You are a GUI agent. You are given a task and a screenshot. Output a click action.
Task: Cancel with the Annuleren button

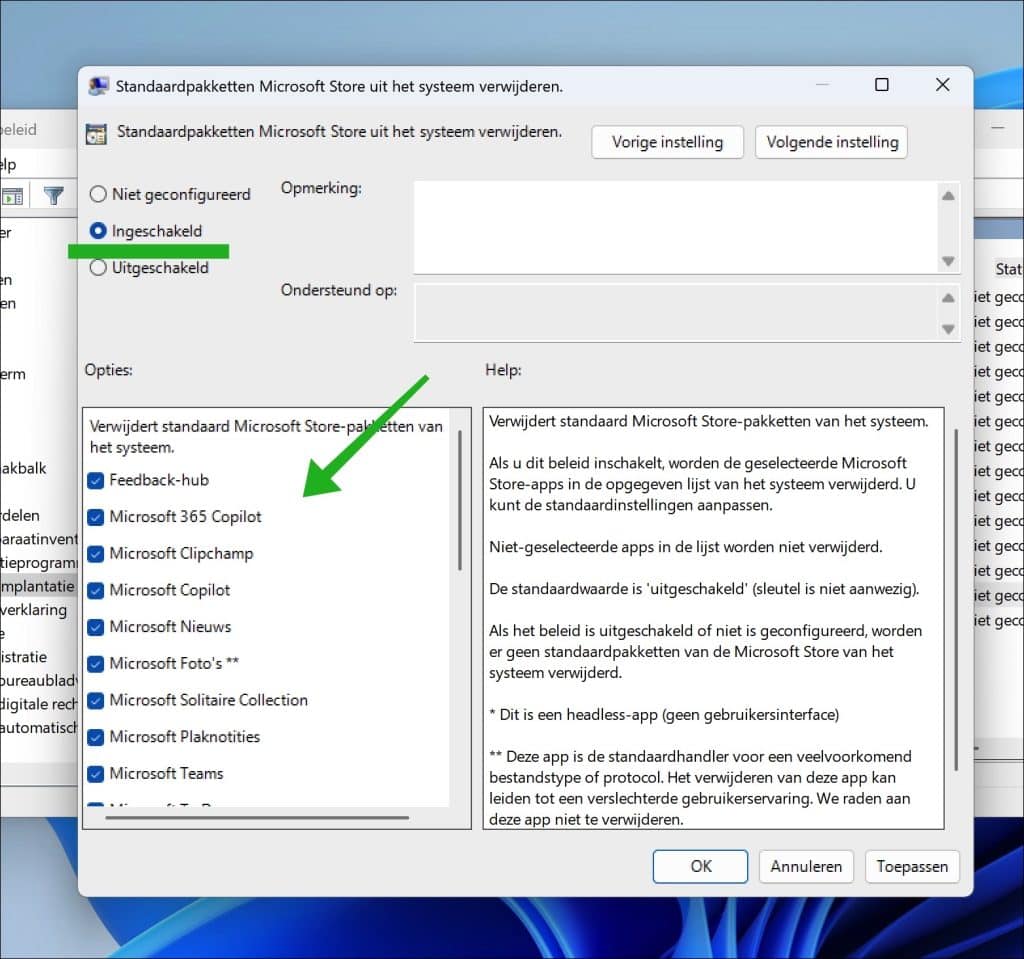(806, 866)
